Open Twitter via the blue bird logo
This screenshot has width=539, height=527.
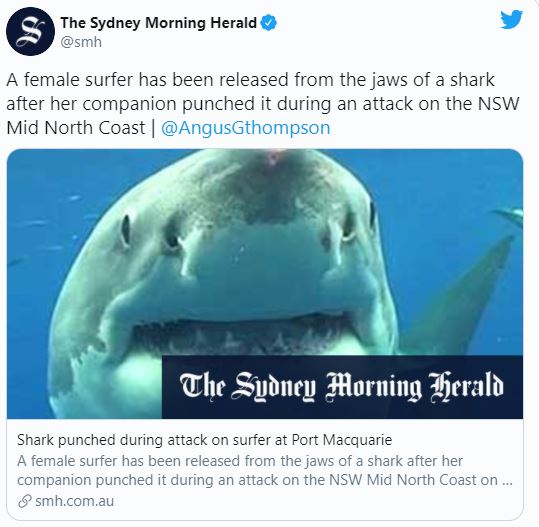coord(512,20)
